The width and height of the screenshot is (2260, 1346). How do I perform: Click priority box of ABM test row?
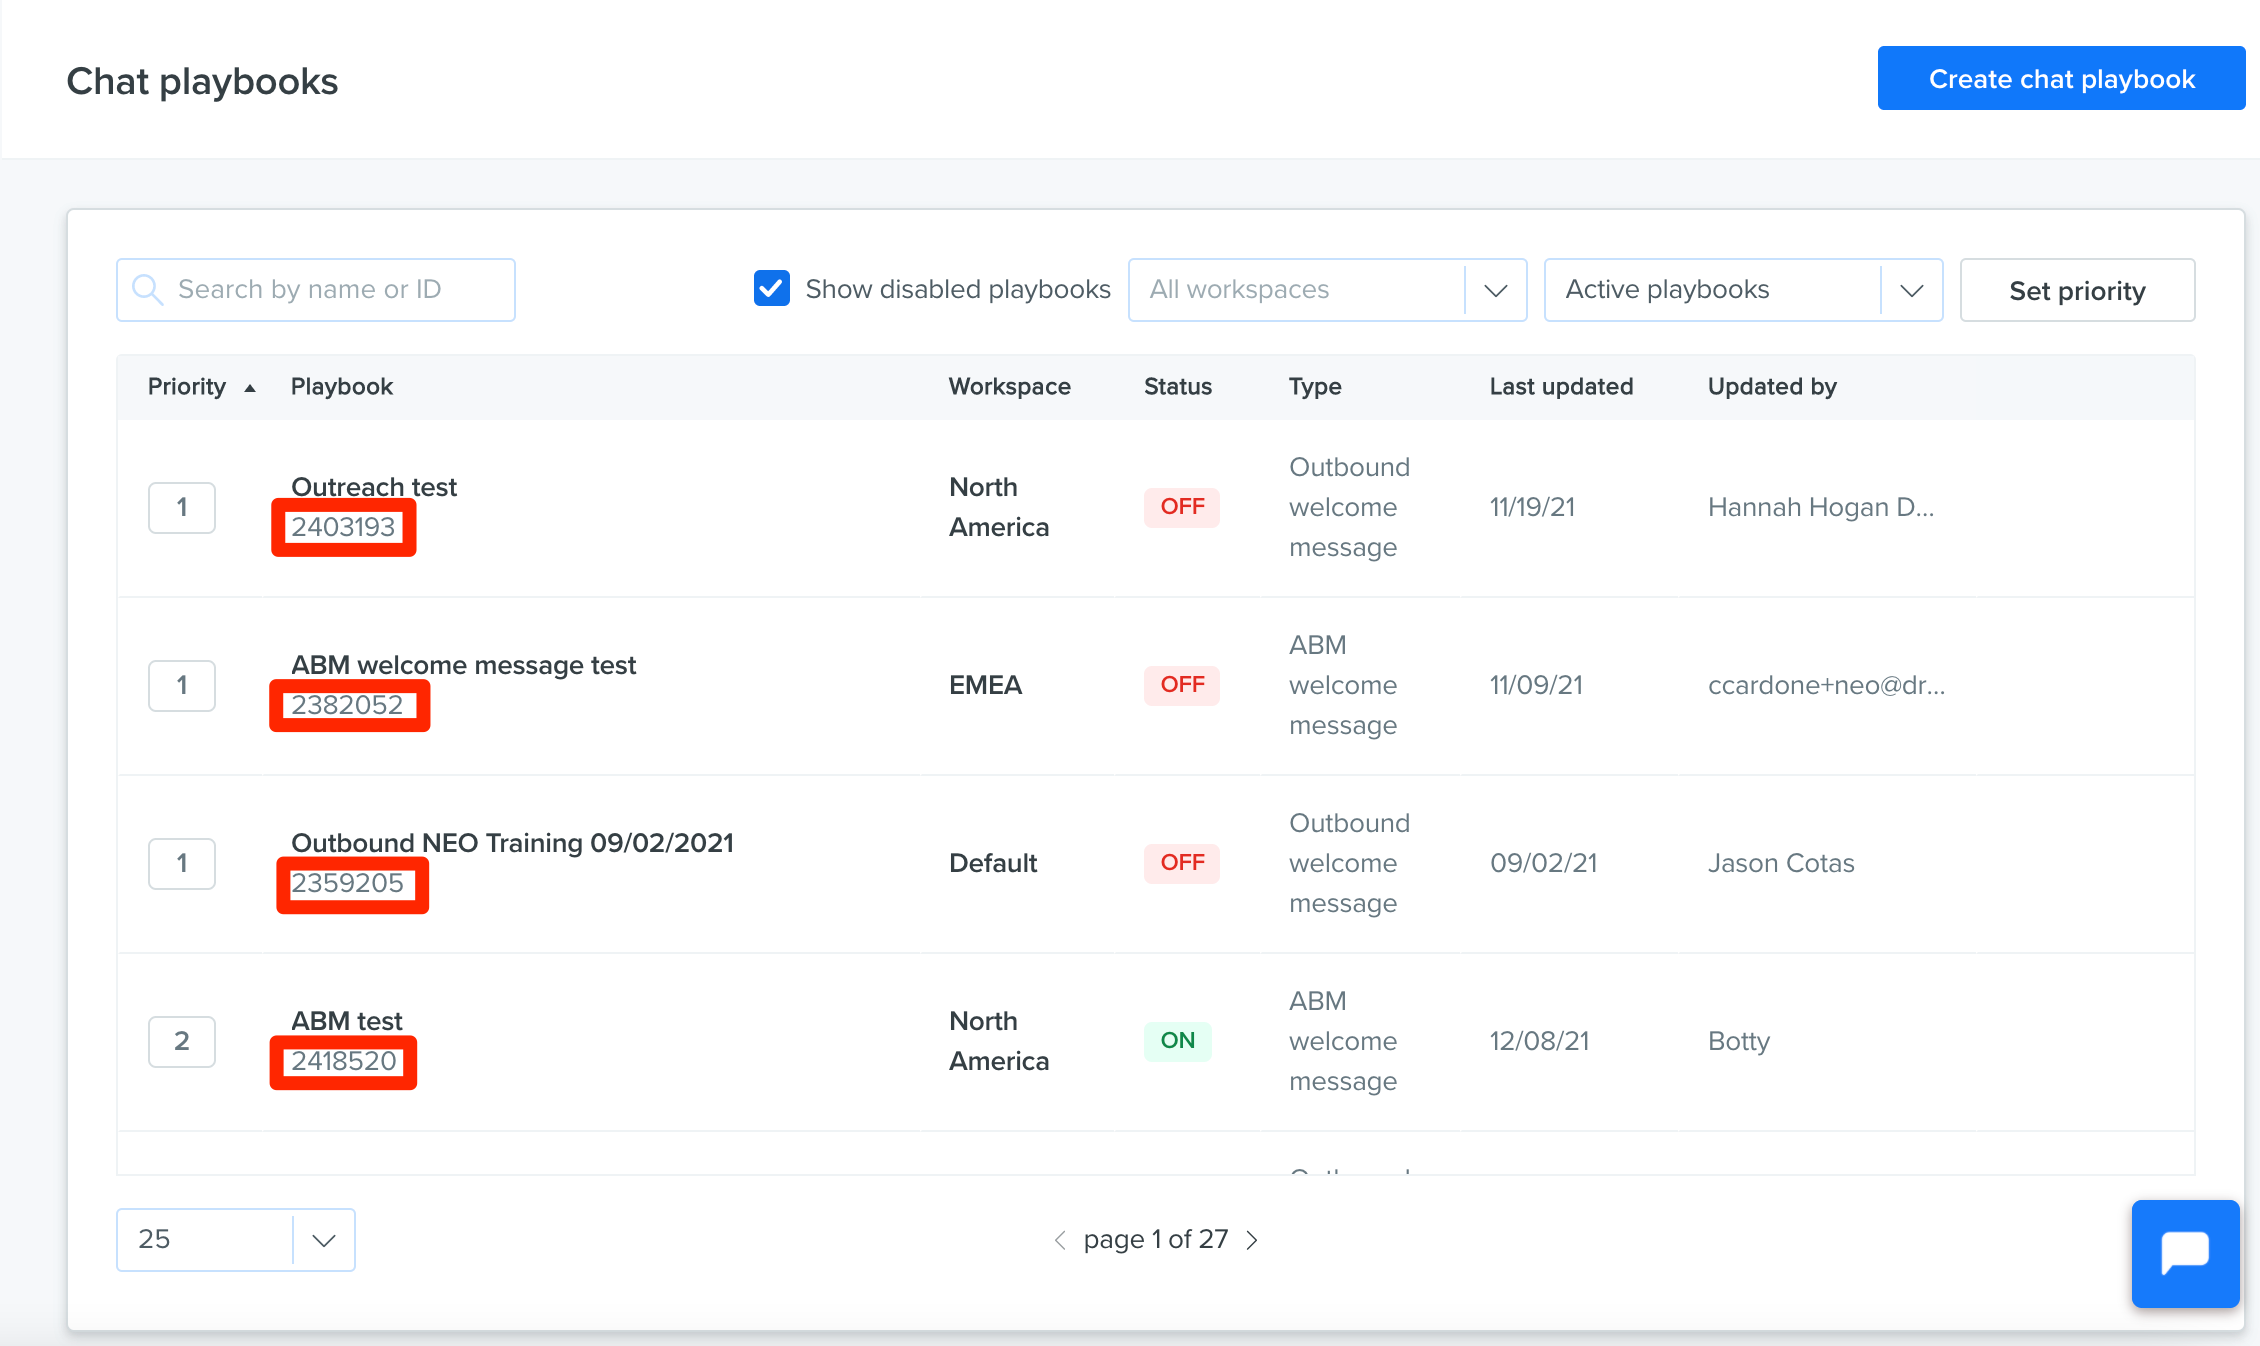point(182,1042)
